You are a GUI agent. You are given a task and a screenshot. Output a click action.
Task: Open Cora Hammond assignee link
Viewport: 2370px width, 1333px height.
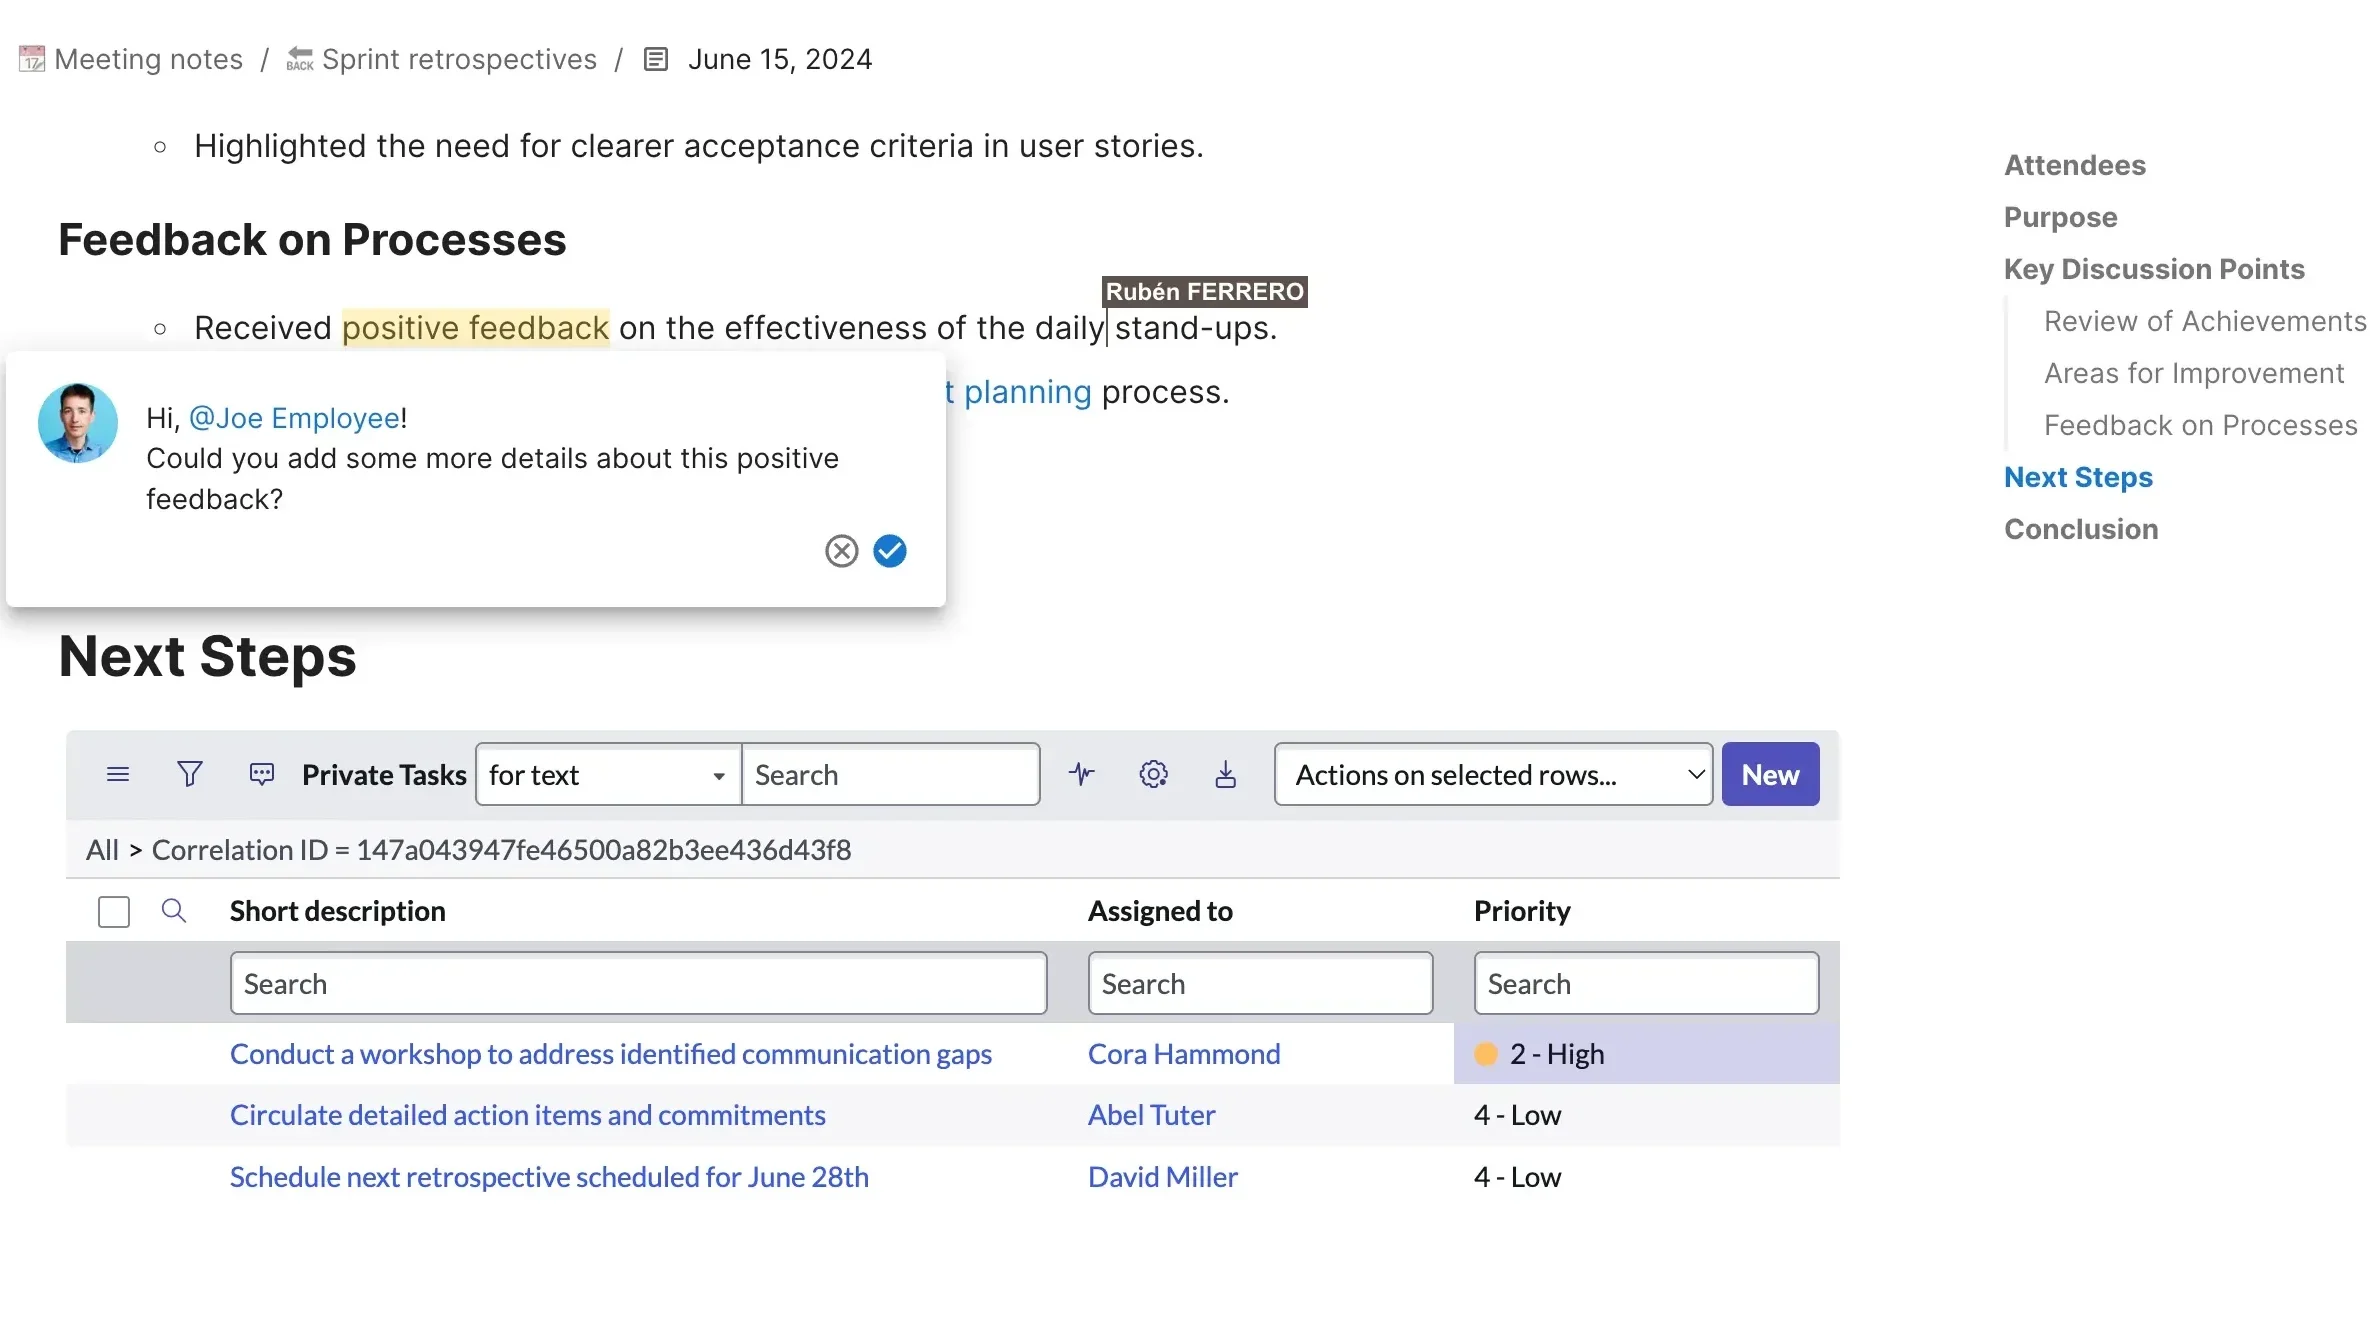point(1183,1054)
